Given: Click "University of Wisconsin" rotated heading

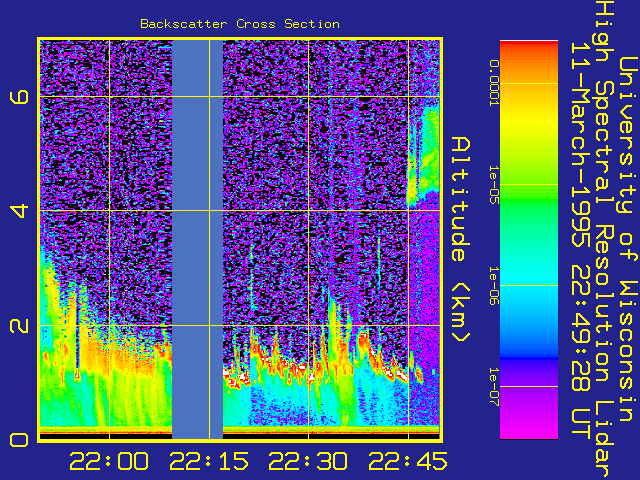Looking at the screenshot, I should point(629,240).
